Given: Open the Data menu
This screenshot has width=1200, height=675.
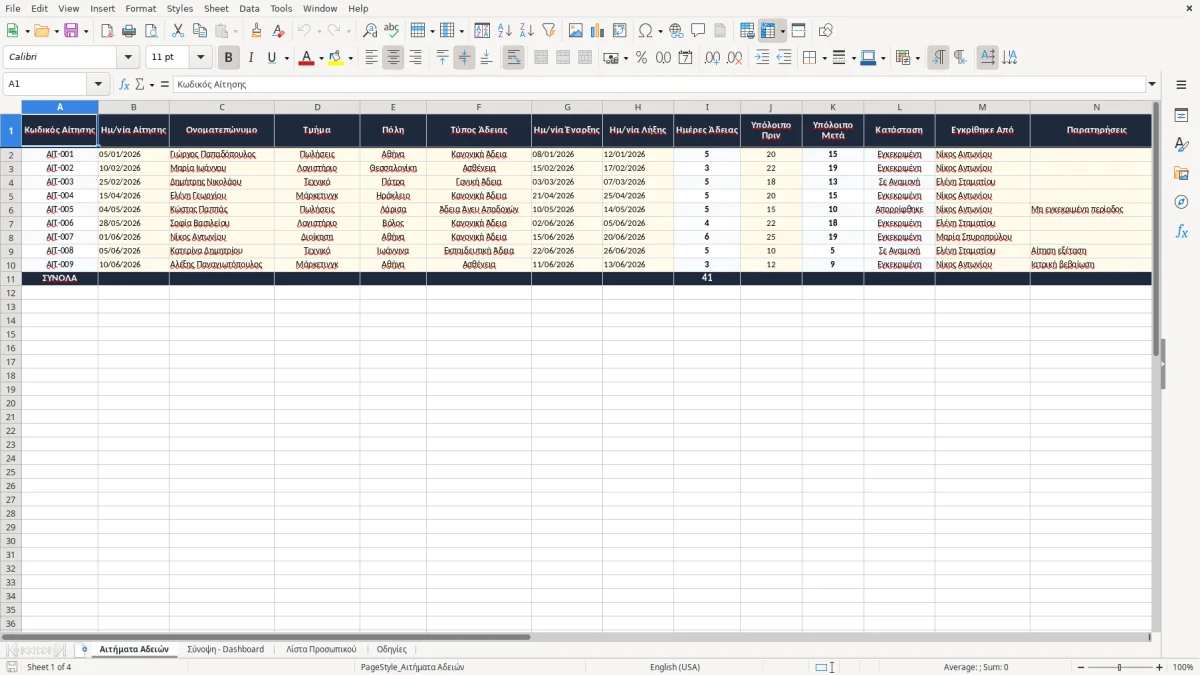Looking at the screenshot, I should [x=249, y=8].
